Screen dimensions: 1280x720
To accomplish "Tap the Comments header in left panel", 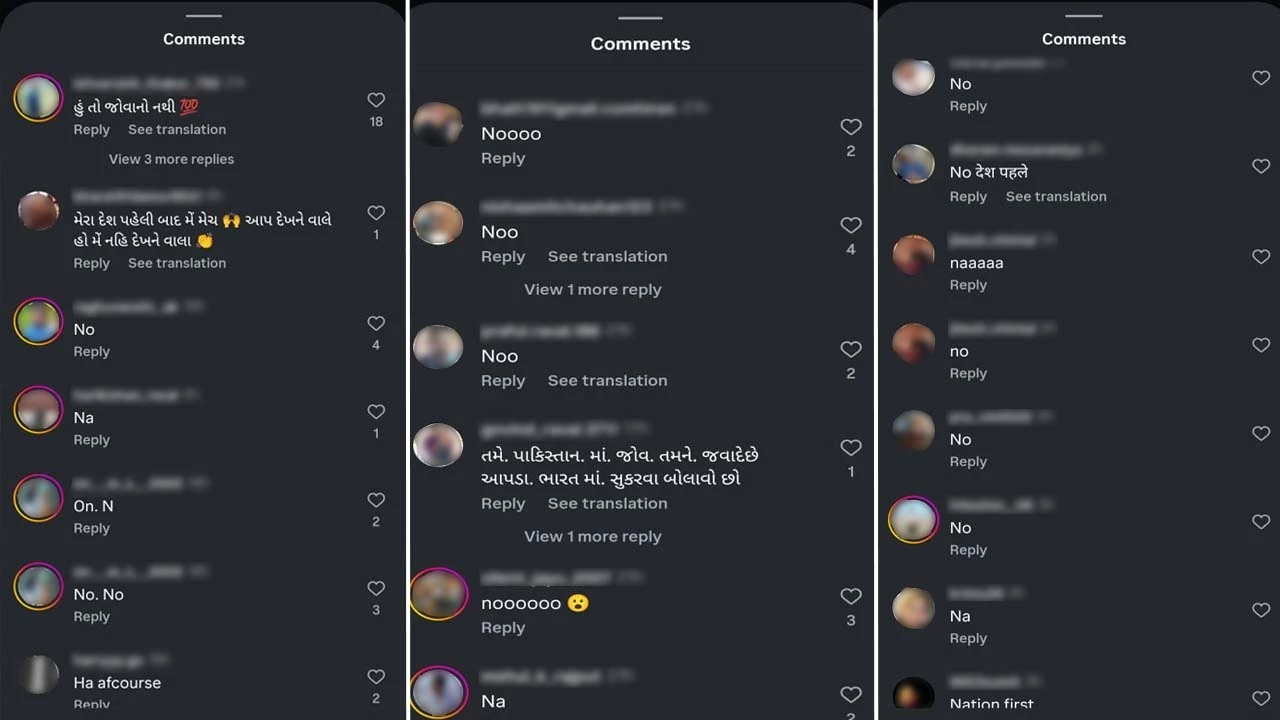I will pos(204,39).
